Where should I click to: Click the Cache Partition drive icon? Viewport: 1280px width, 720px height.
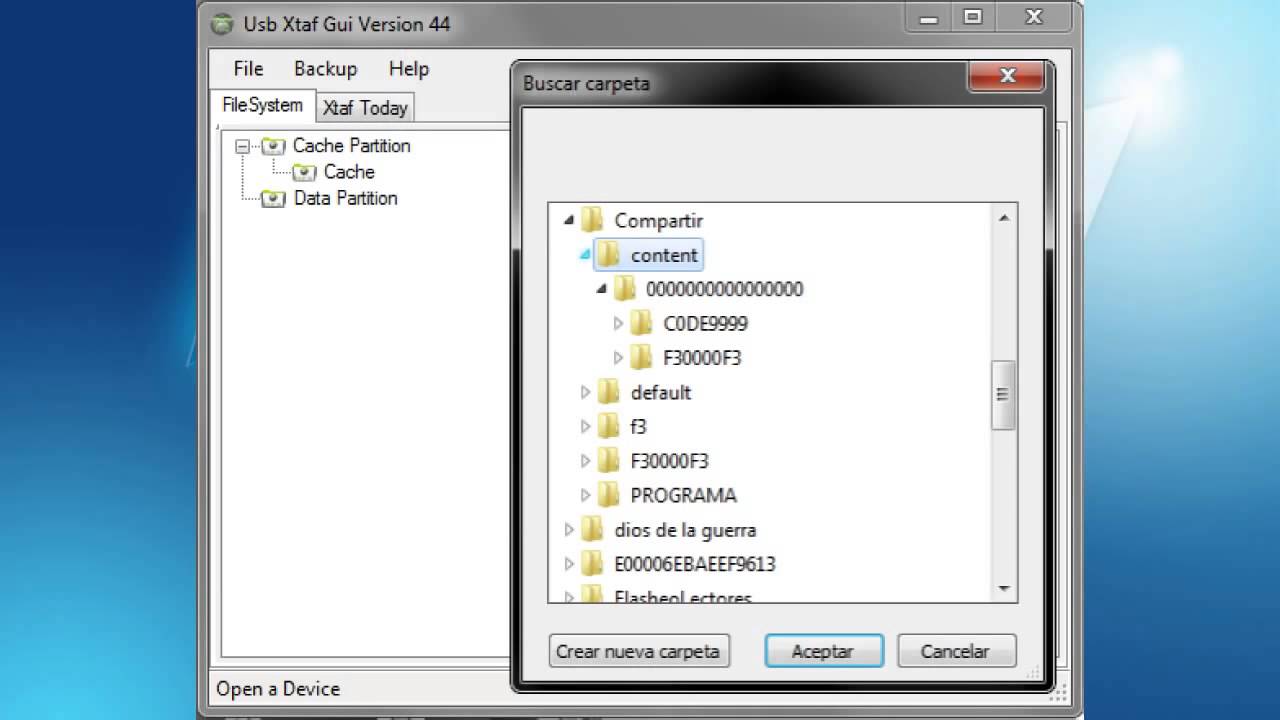[x=273, y=146]
